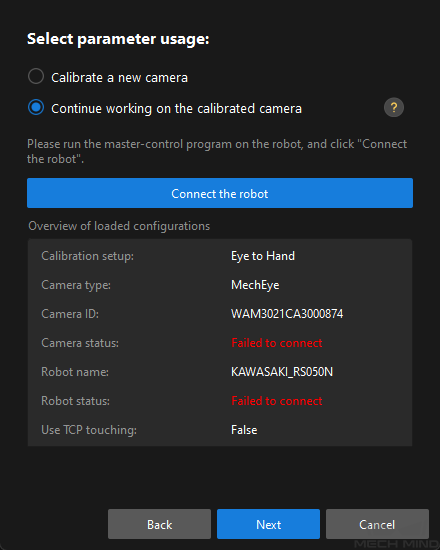Viewport: 440px width, 550px height.
Task: Click the Overview of loaded configurations label
Action: pyautogui.click(x=119, y=226)
